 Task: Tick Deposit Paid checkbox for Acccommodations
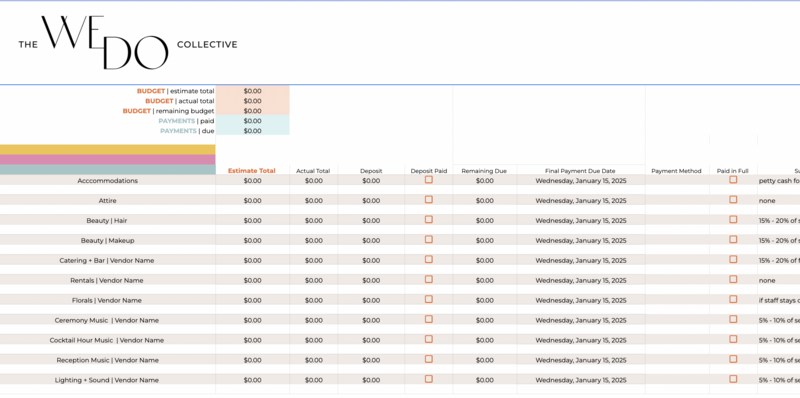pos(429,180)
